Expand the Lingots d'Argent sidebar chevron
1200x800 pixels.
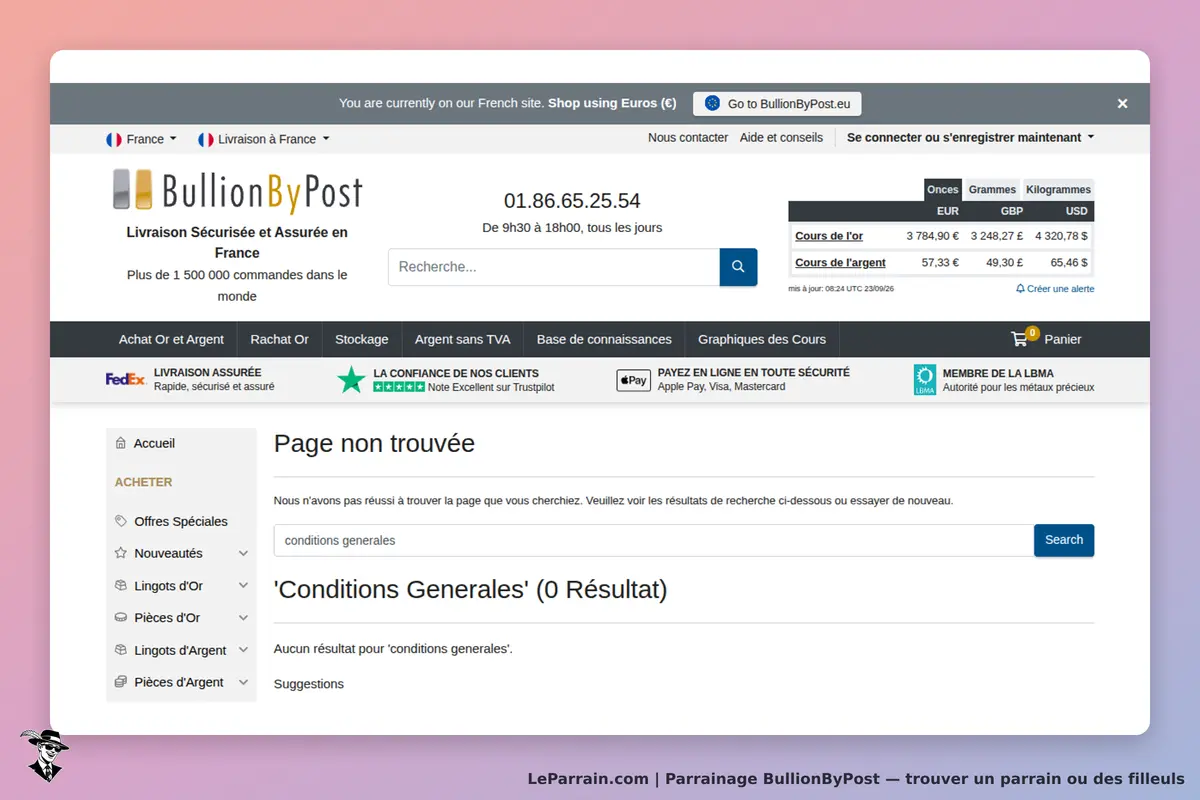tap(243, 650)
